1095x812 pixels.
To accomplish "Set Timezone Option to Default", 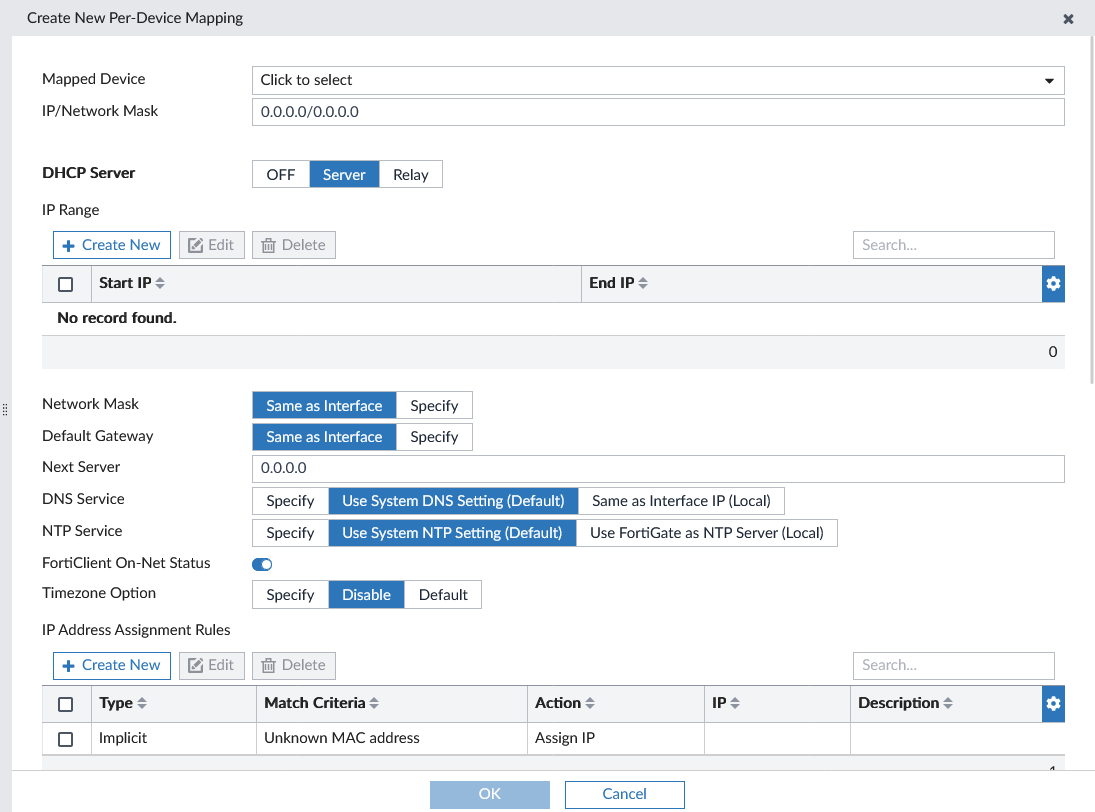I will point(442,594).
